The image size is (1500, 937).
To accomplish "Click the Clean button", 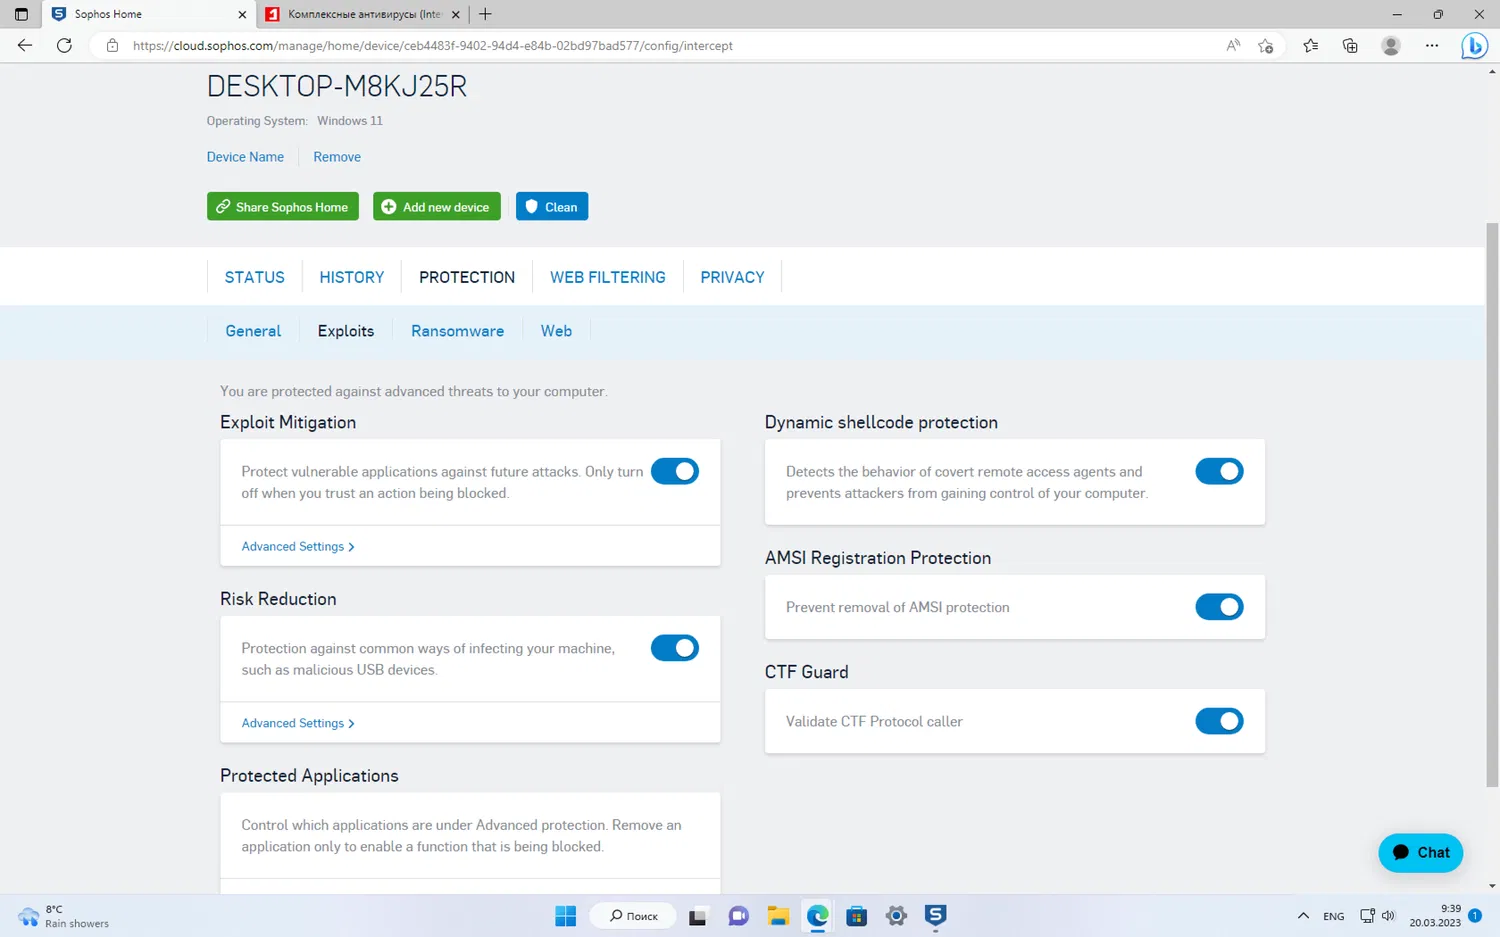I will pos(552,207).
